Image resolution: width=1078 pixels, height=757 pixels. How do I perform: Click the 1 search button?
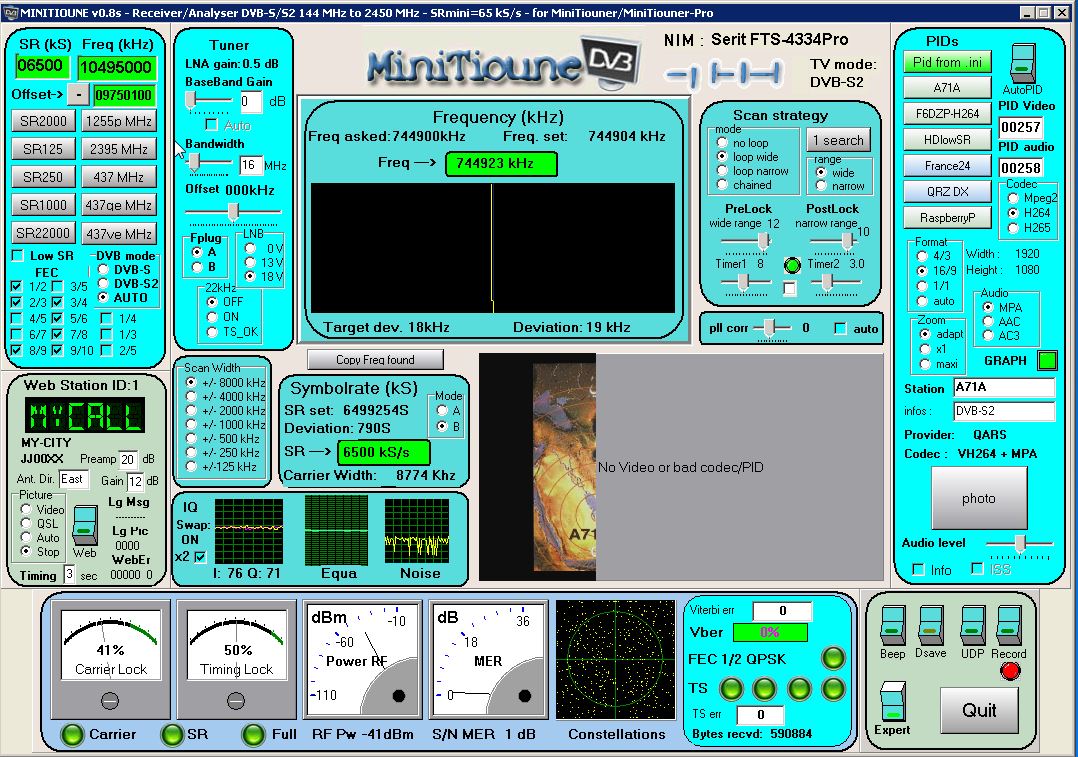tap(838, 140)
